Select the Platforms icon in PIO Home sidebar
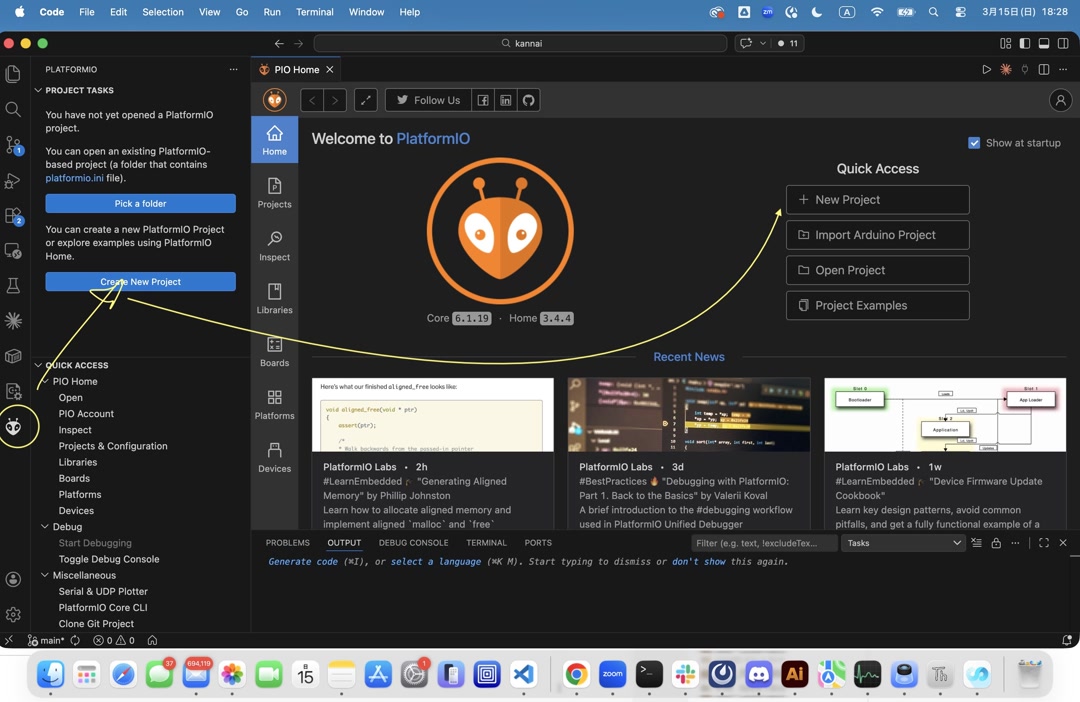This screenshot has width=1080, height=702. point(274,403)
